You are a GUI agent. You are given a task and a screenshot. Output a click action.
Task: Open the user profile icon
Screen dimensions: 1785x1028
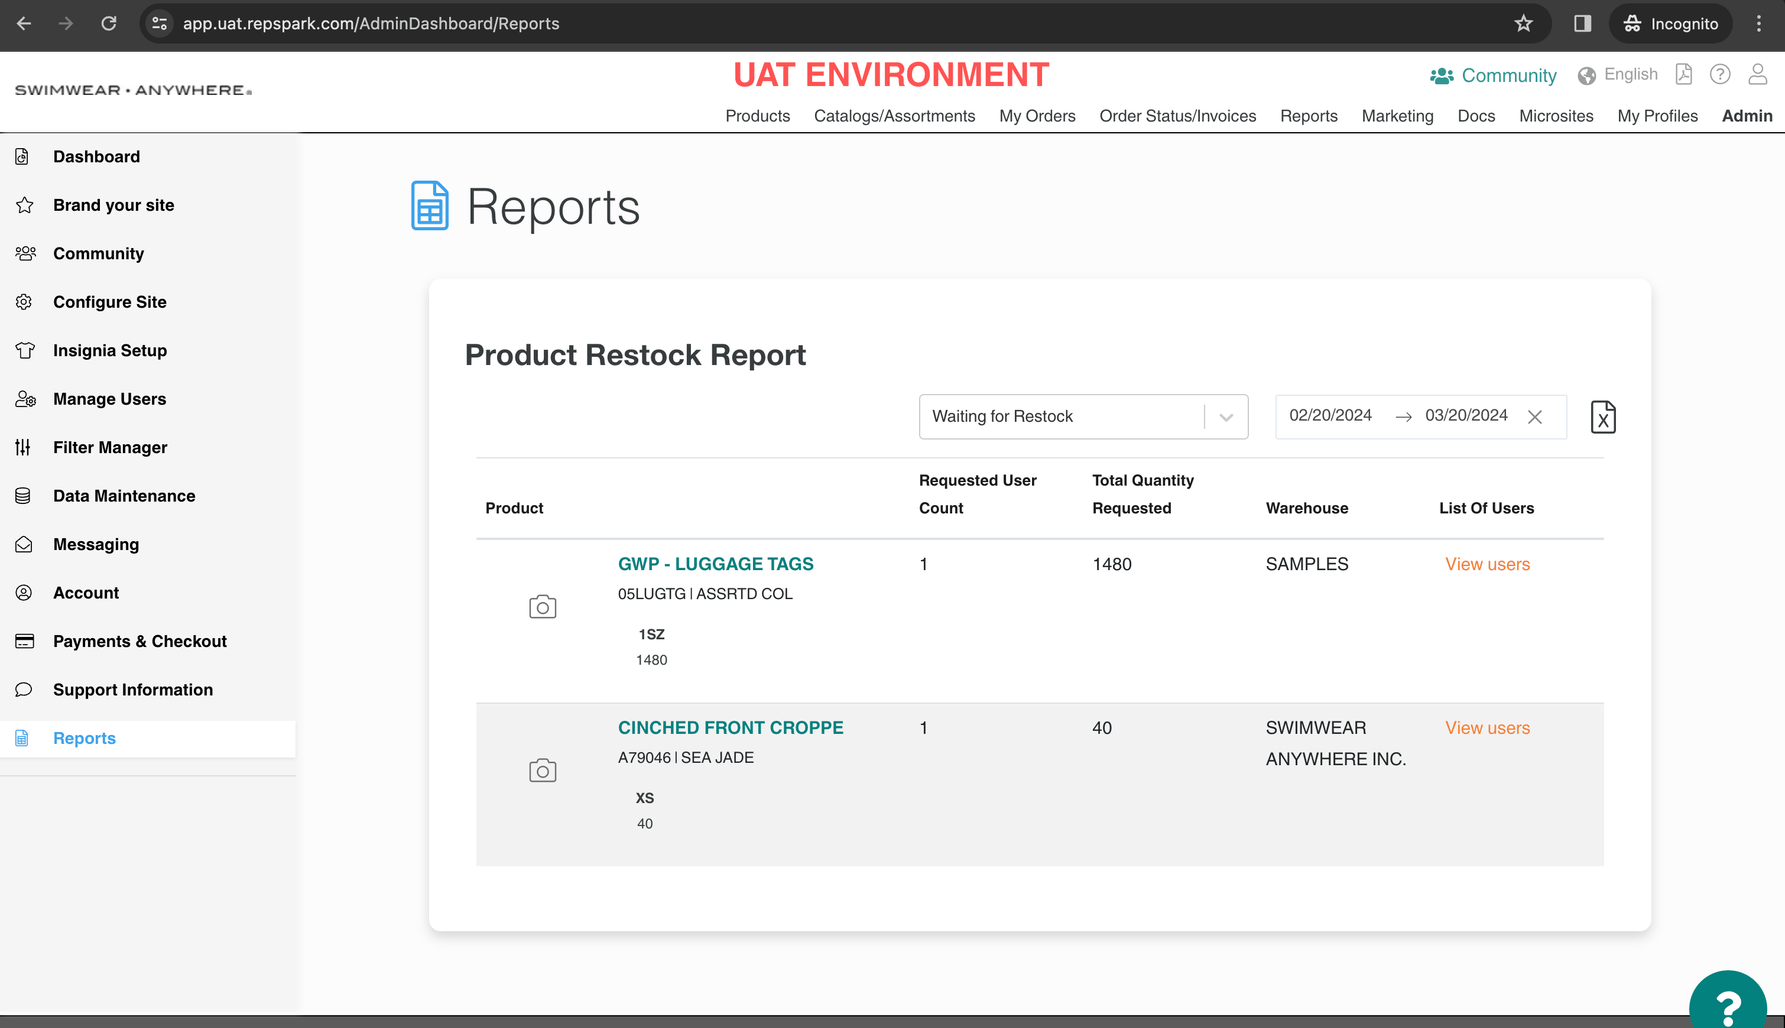(1757, 74)
